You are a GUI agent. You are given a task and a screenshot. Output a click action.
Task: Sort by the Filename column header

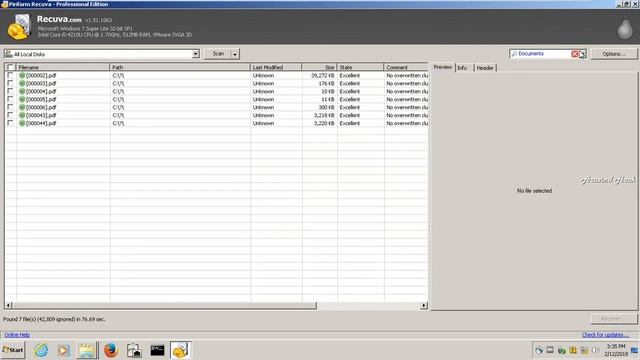pyautogui.click(x=63, y=67)
